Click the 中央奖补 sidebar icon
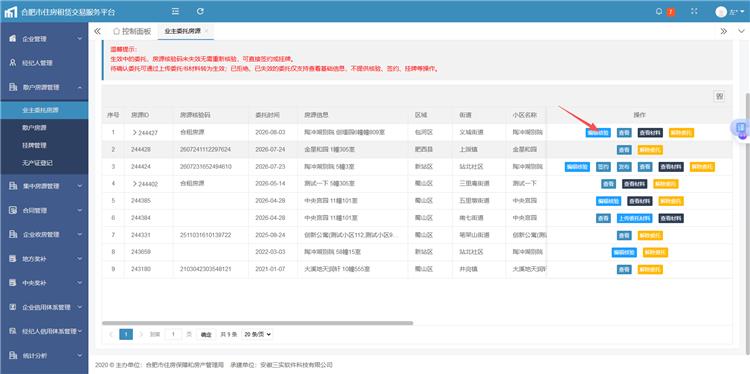Viewport: 750px width, 374px height. pyautogui.click(x=13, y=283)
